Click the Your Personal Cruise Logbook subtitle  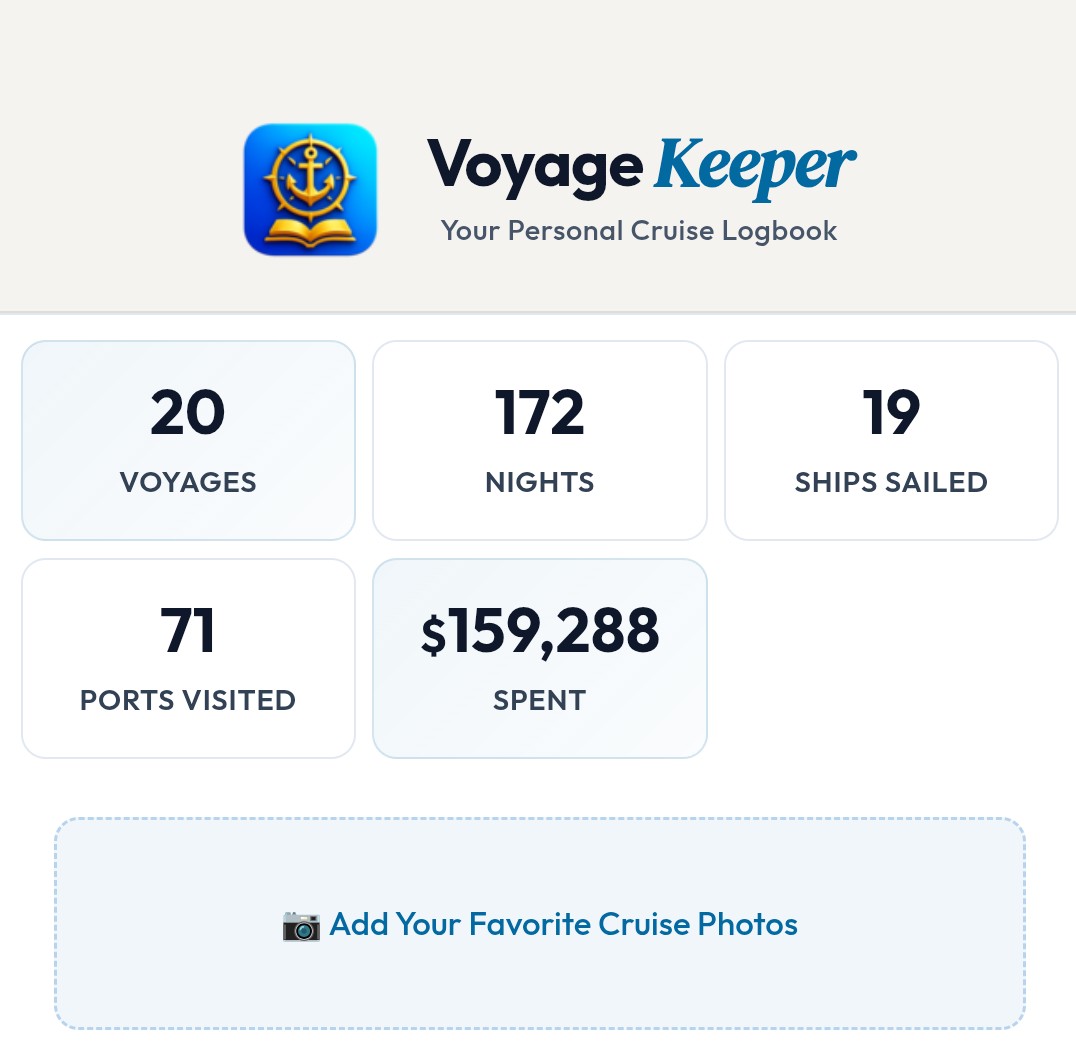pos(639,230)
